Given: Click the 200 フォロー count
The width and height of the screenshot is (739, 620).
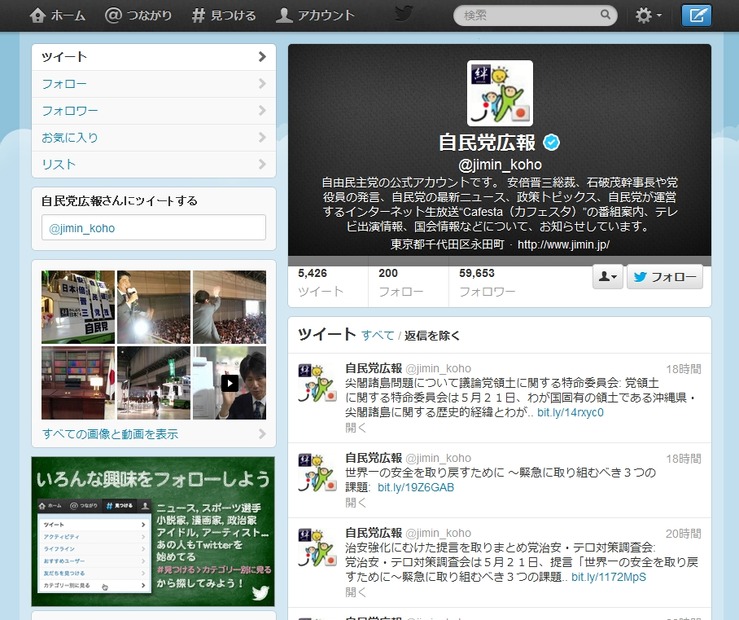Looking at the screenshot, I should coord(401,283).
